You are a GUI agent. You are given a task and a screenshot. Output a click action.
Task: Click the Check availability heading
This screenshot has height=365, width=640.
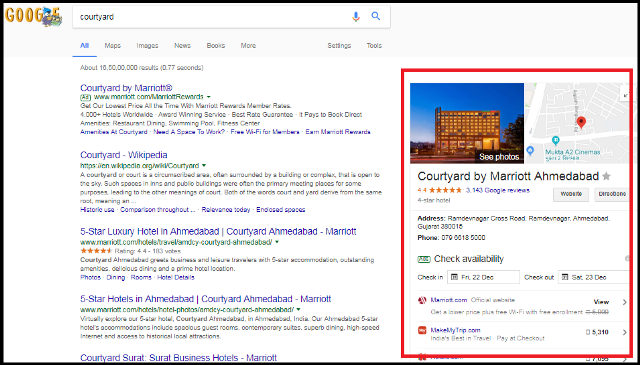[x=469, y=259]
